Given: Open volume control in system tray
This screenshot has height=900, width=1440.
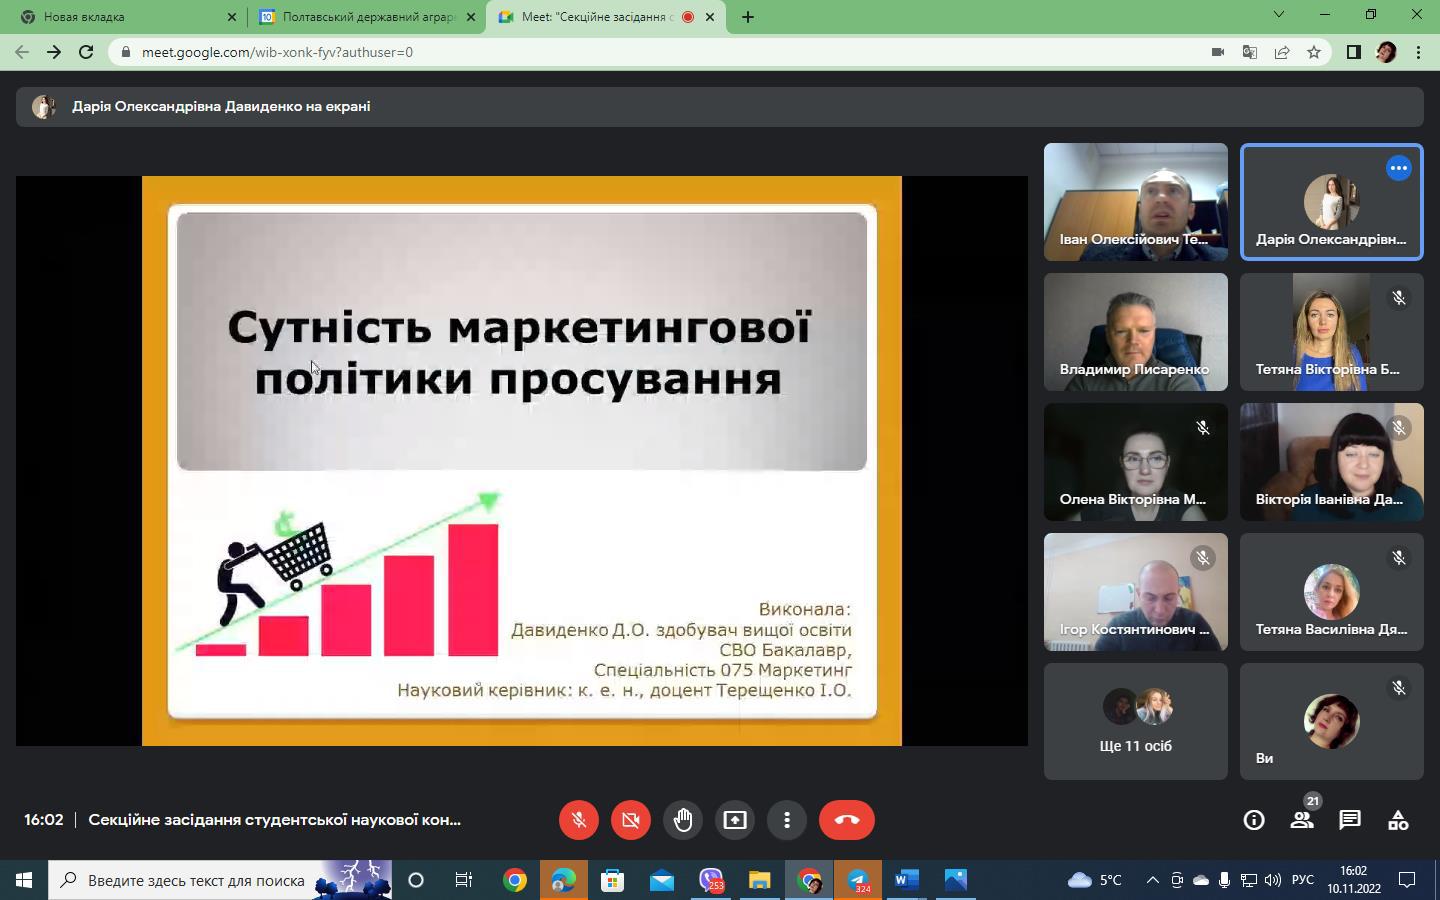Looking at the screenshot, I should tap(1272, 880).
